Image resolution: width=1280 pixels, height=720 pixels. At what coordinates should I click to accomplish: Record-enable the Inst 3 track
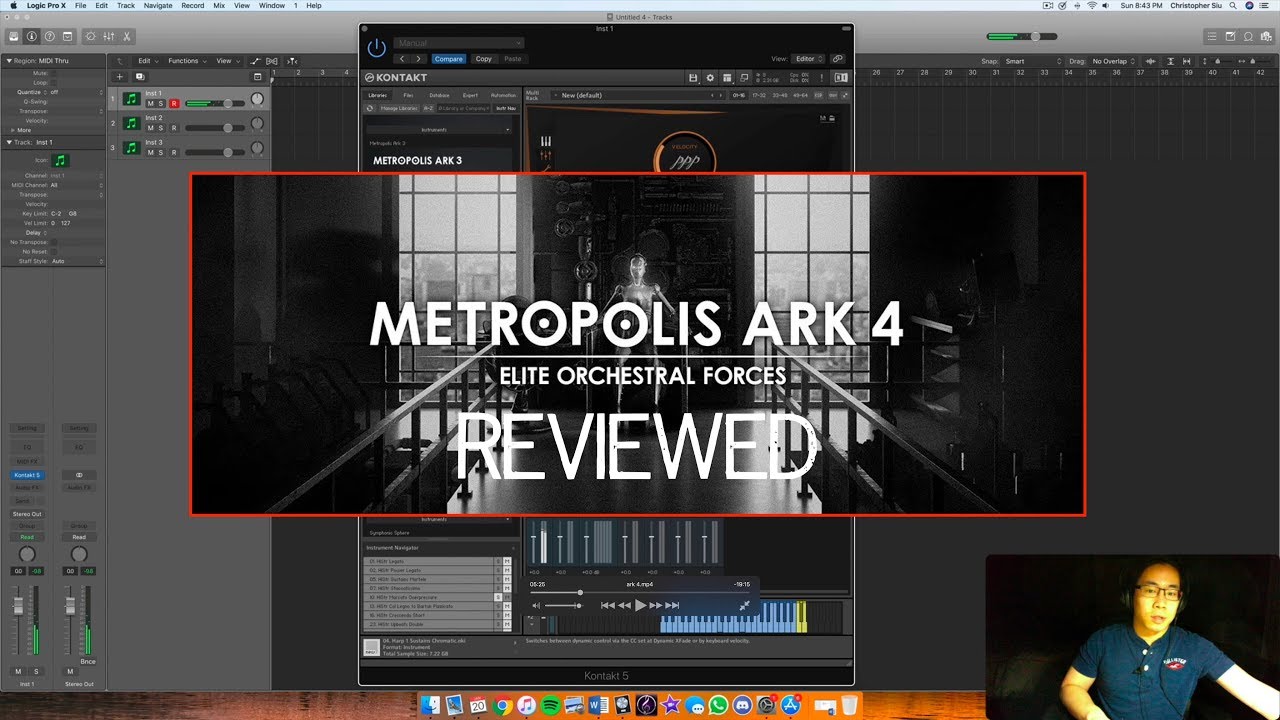click(x=174, y=153)
